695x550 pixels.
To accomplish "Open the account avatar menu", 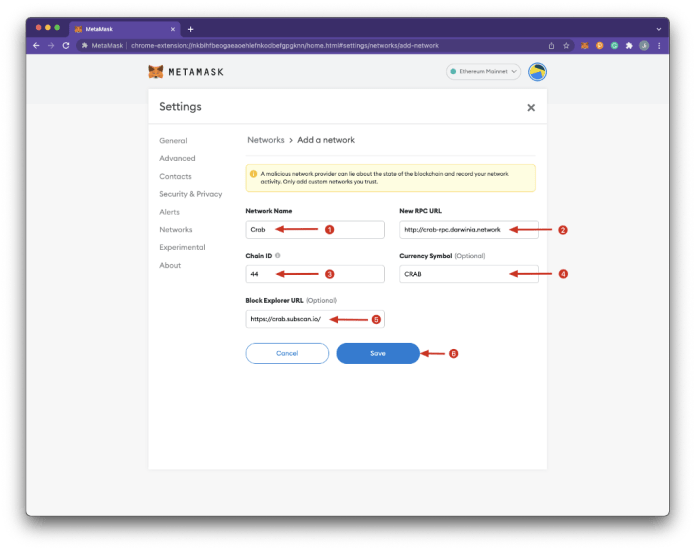I will 537,72.
